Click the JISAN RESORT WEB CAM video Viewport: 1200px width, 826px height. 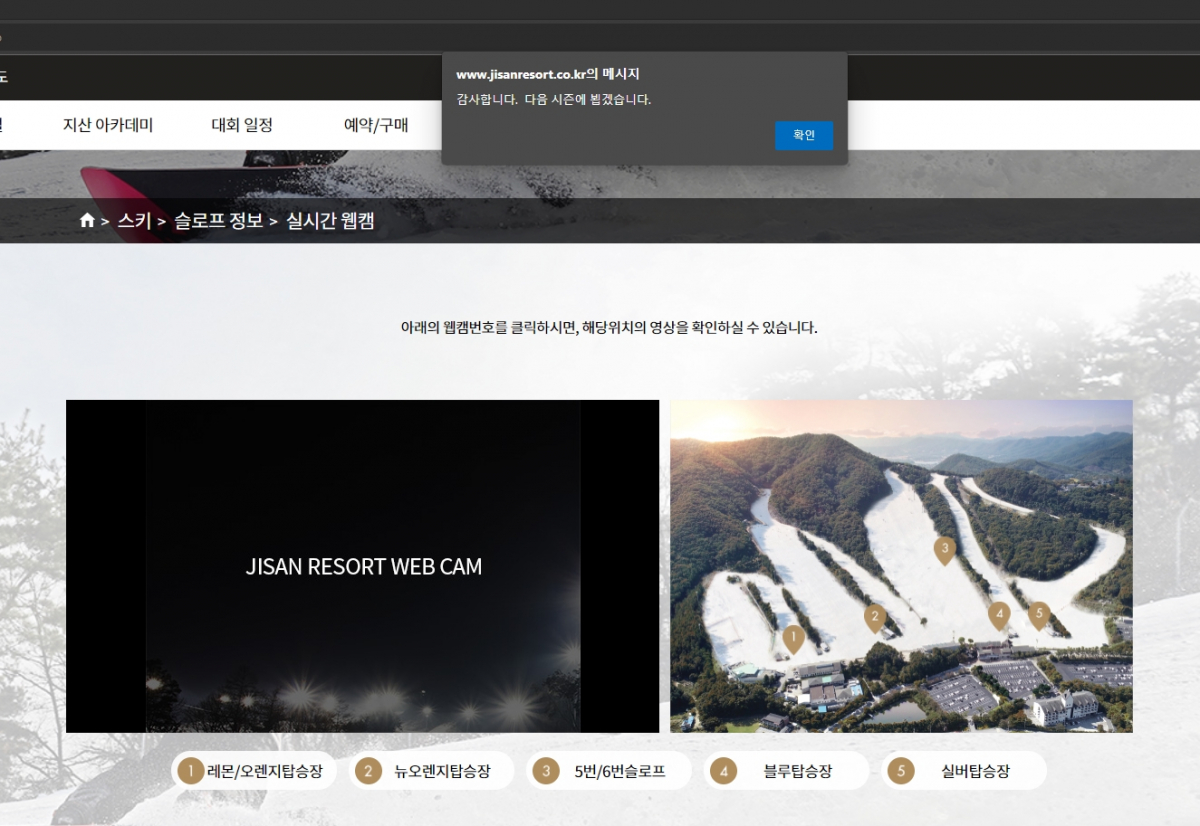point(363,566)
